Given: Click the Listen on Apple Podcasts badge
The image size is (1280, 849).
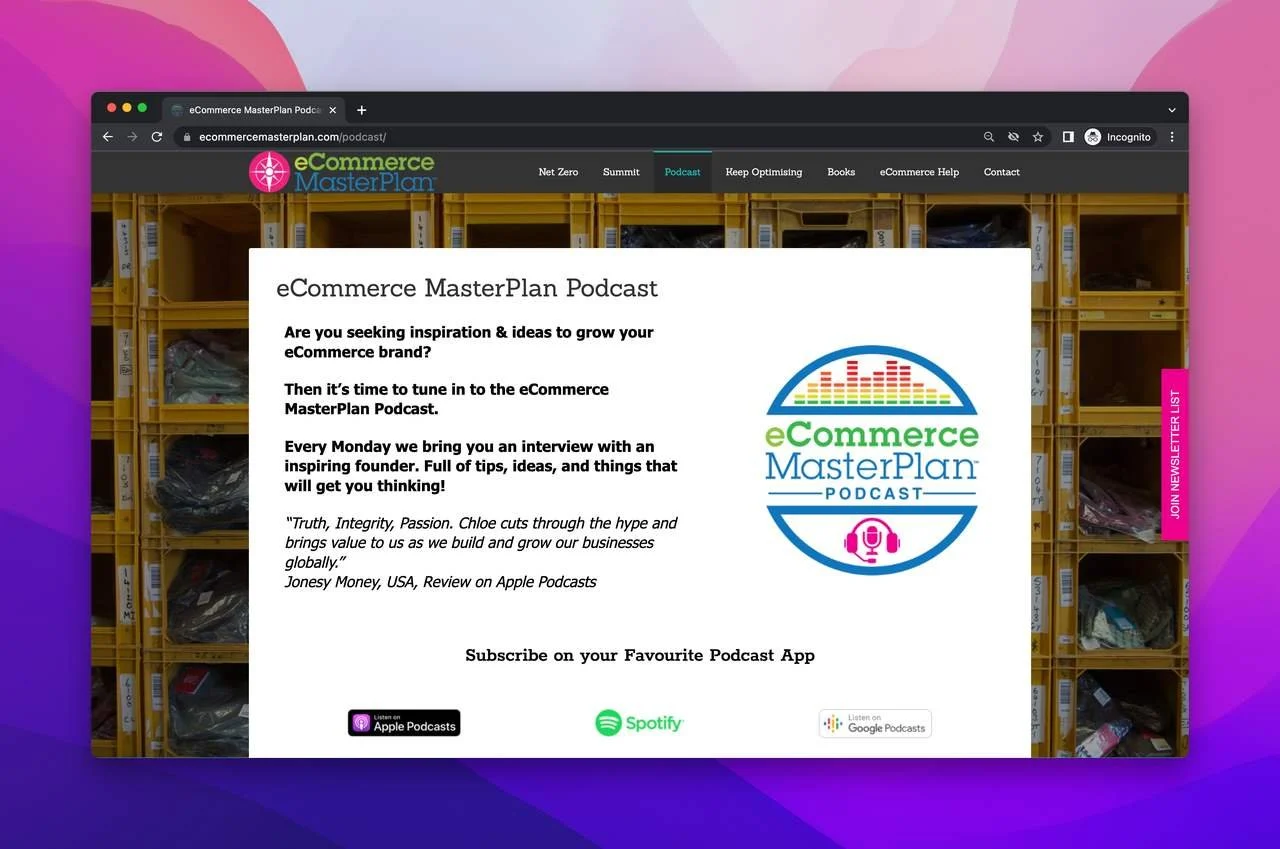Looking at the screenshot, I should pos(404,723).
